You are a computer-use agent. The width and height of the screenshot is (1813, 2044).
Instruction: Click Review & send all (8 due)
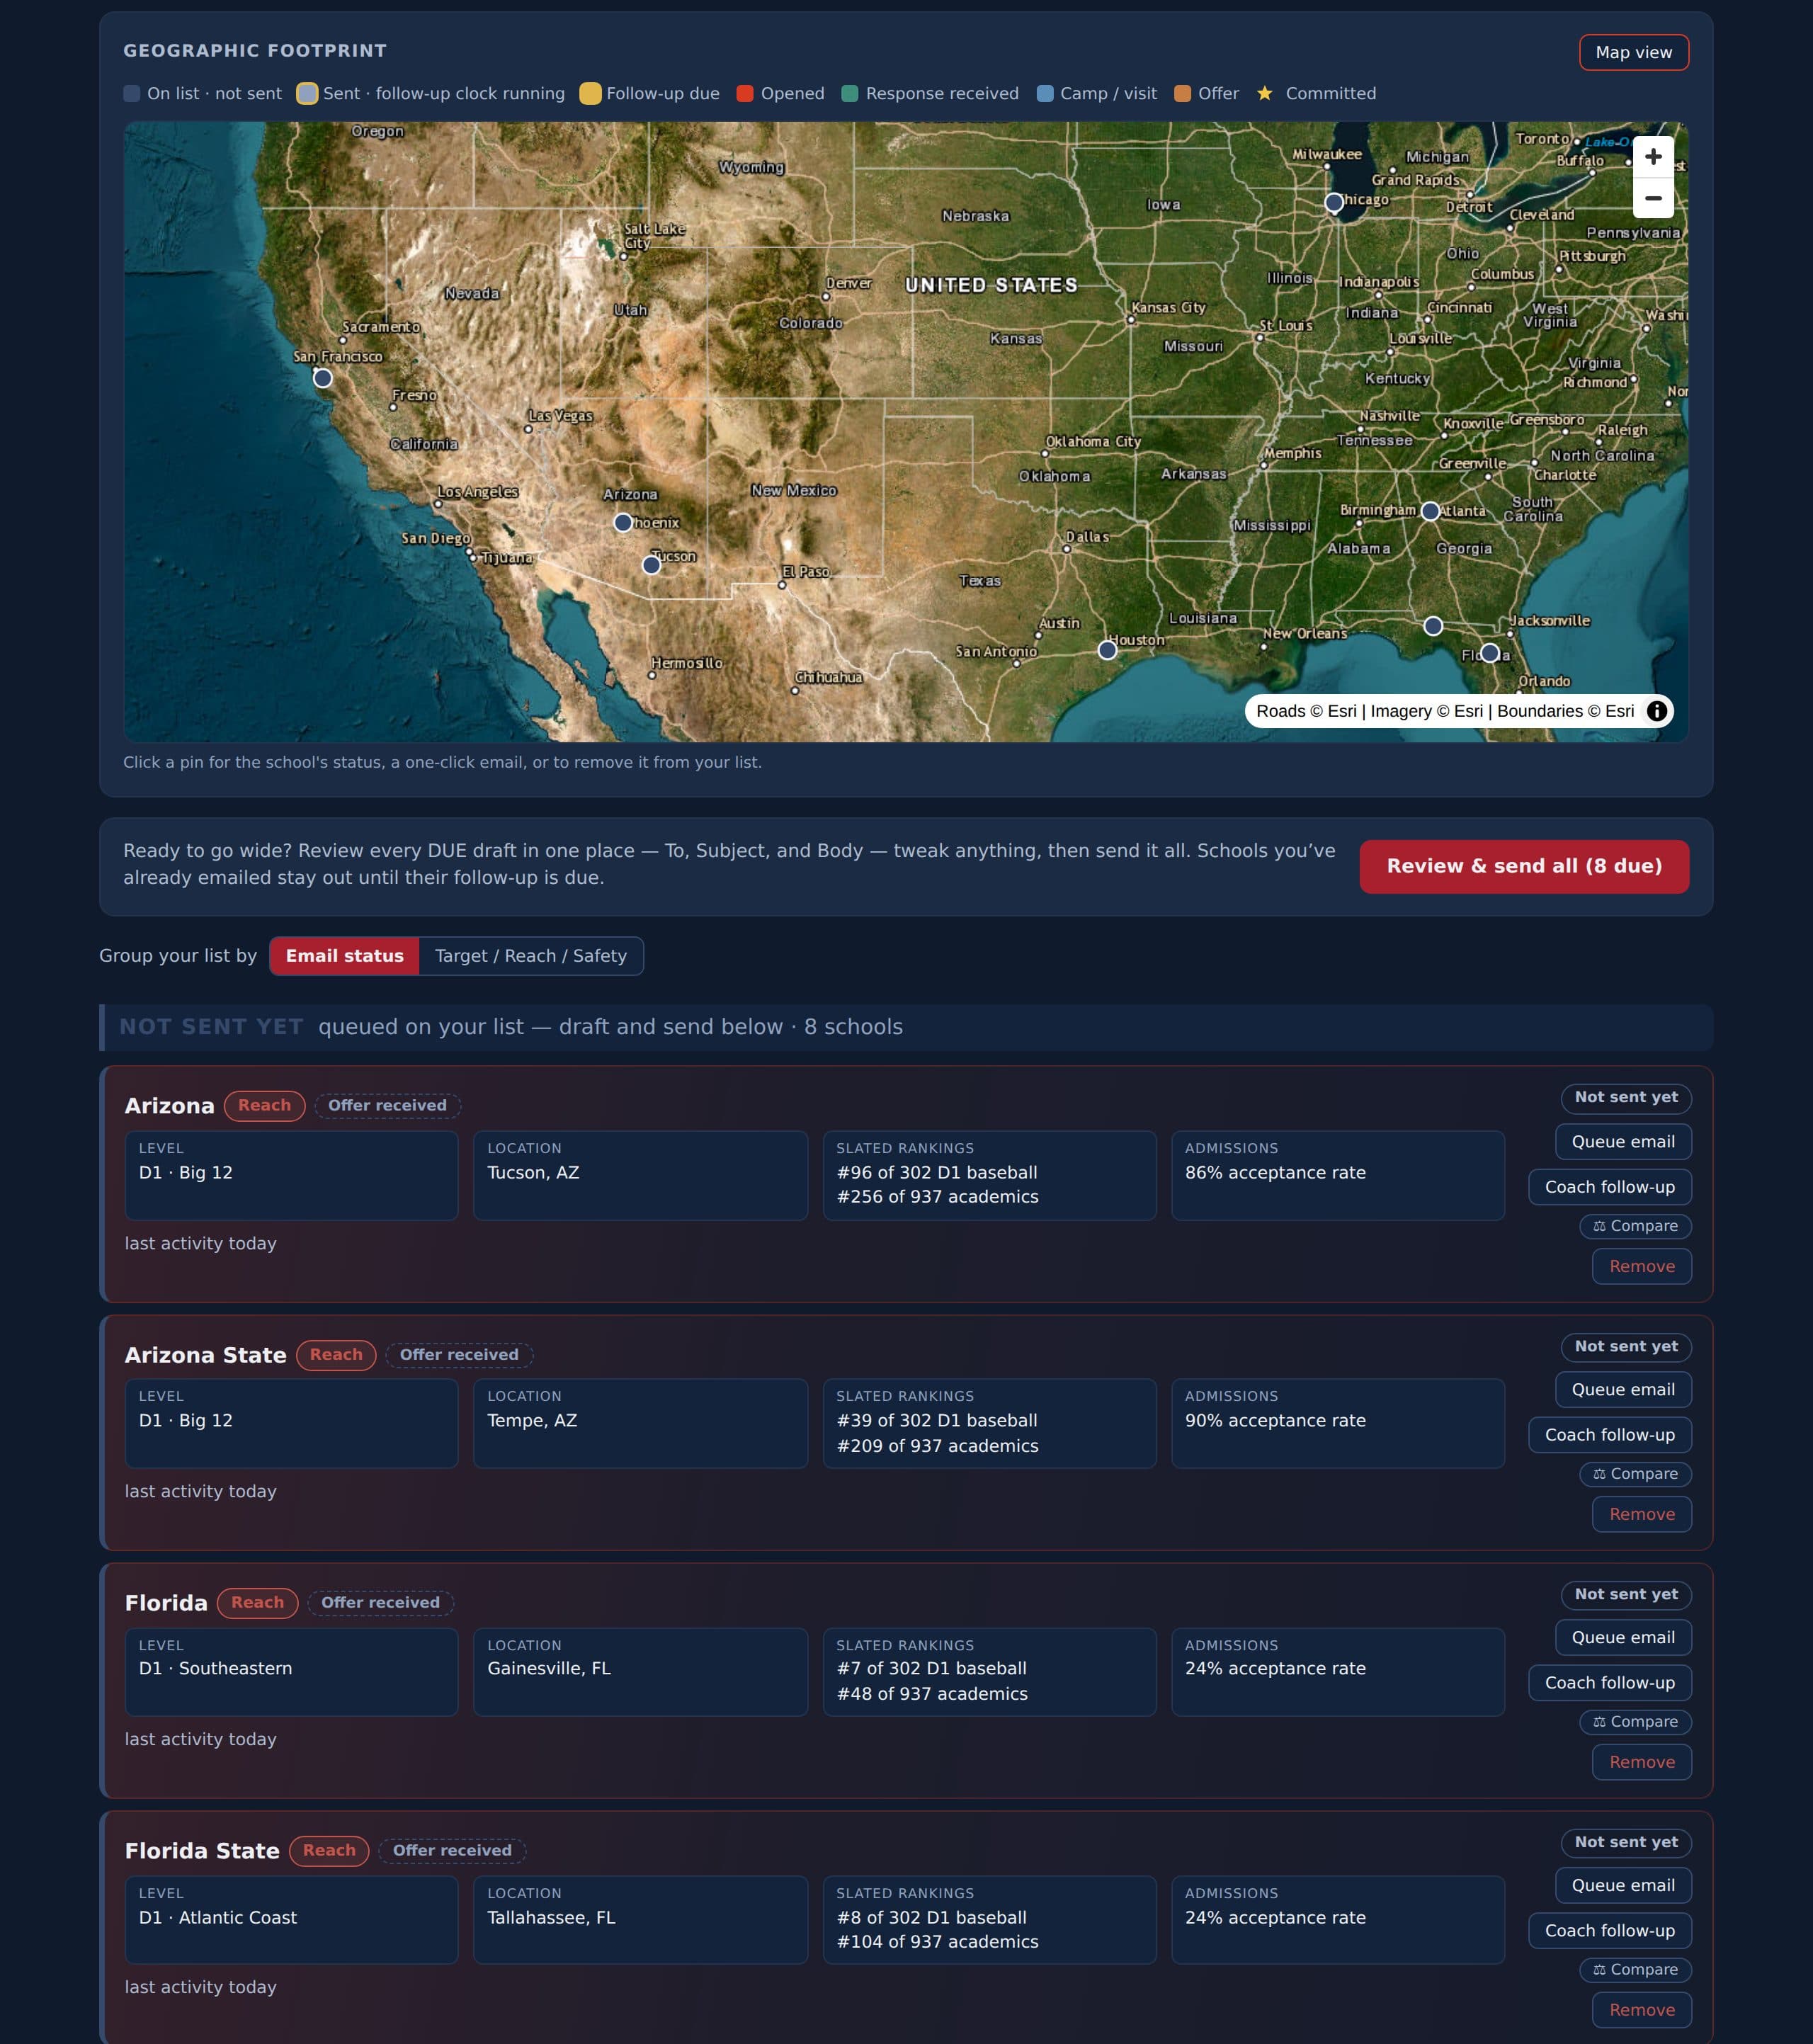pyautogui.click(x=1524, y=866)
